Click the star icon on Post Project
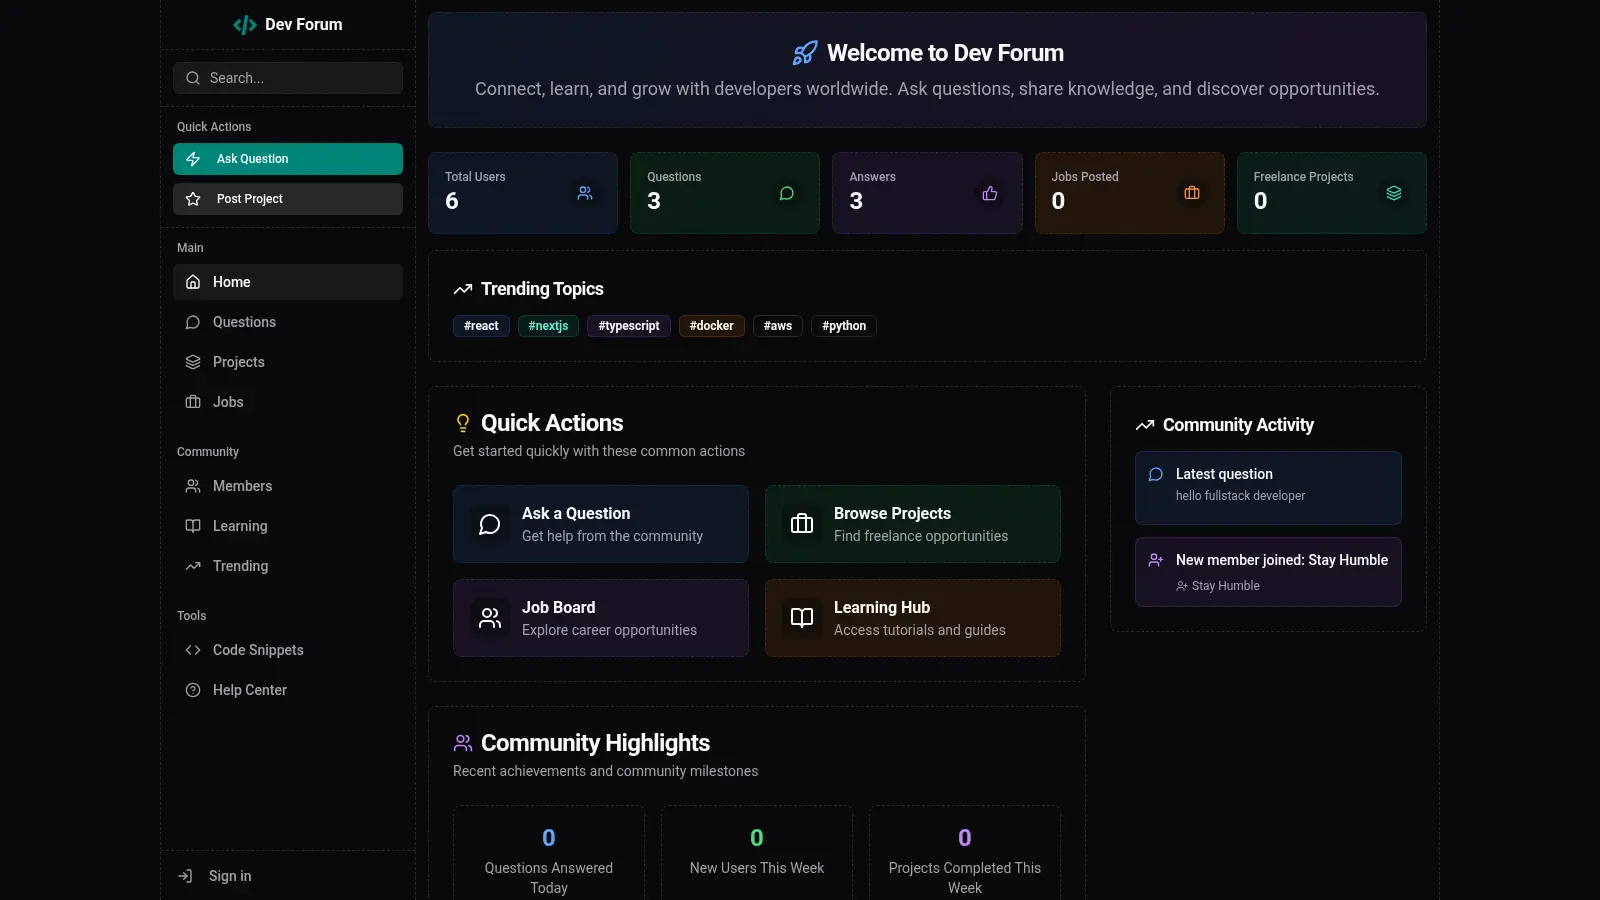 tap(193, 199)
